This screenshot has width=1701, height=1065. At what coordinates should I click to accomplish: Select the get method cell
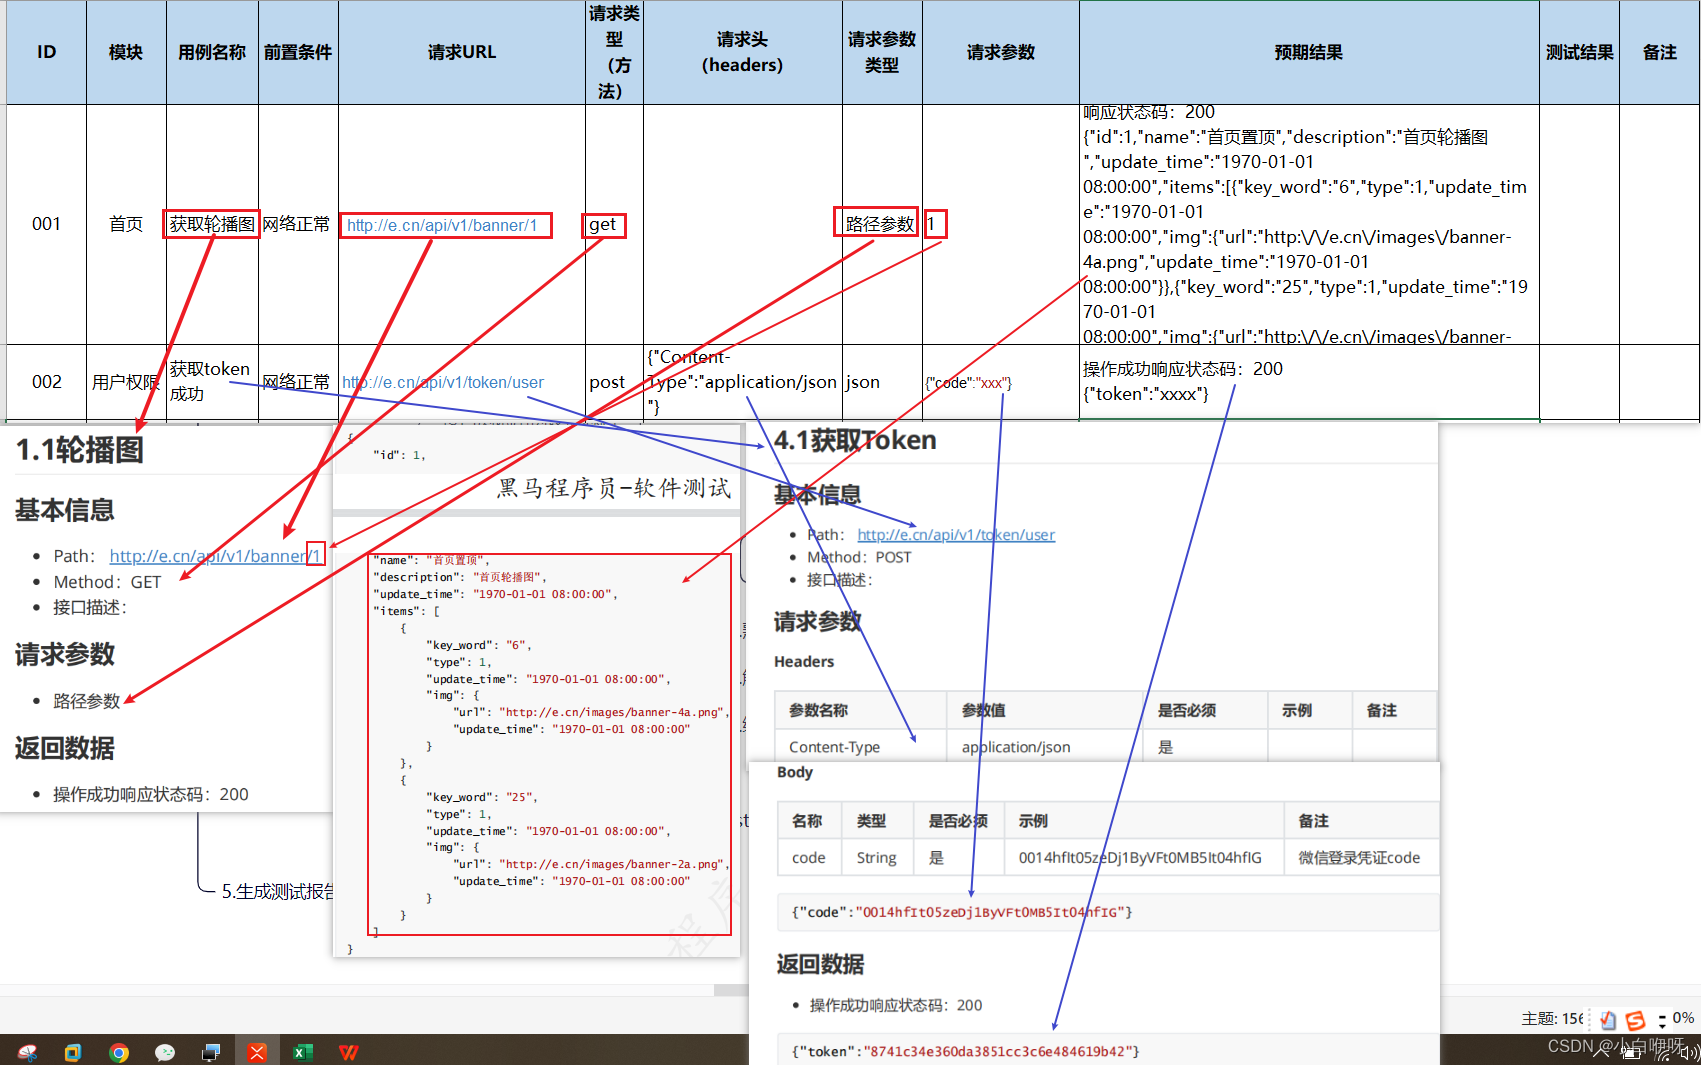click(x=614, y=224)
